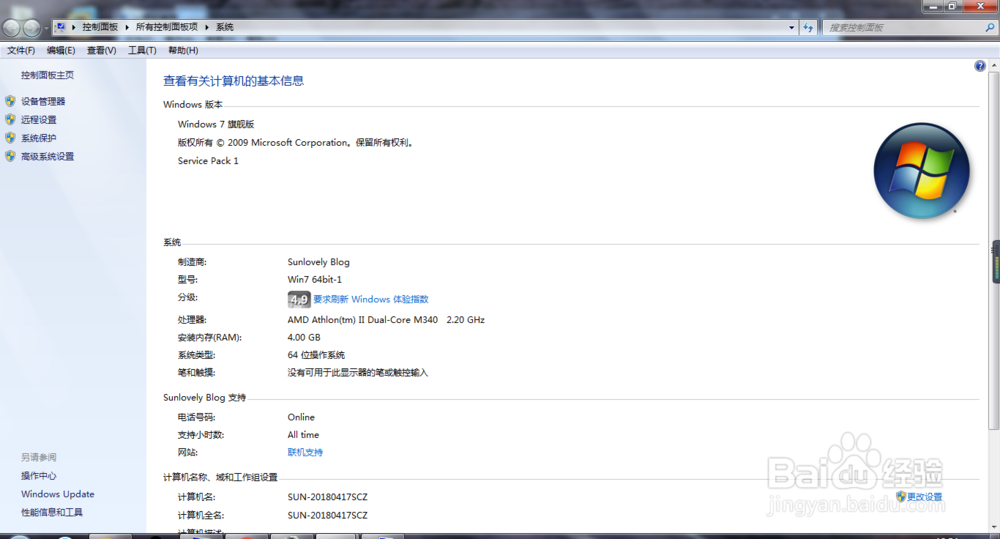Click the model value Win7 64bit-1
Screen dimensions: 1000x539
tap(314, 279)
